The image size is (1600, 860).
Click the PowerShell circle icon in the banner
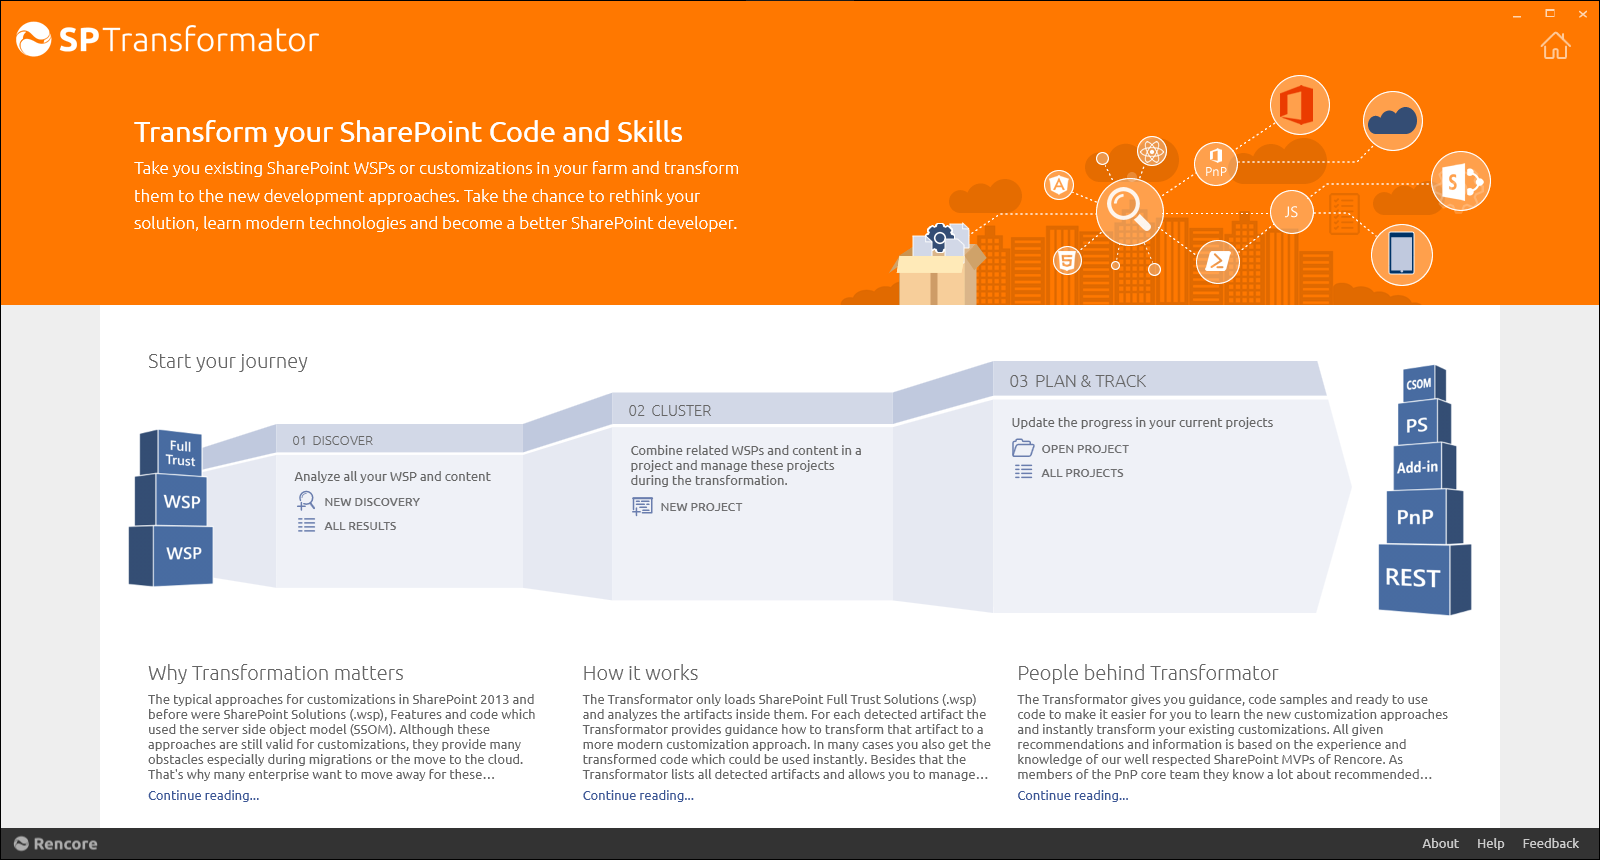[x=1218, y=262]
